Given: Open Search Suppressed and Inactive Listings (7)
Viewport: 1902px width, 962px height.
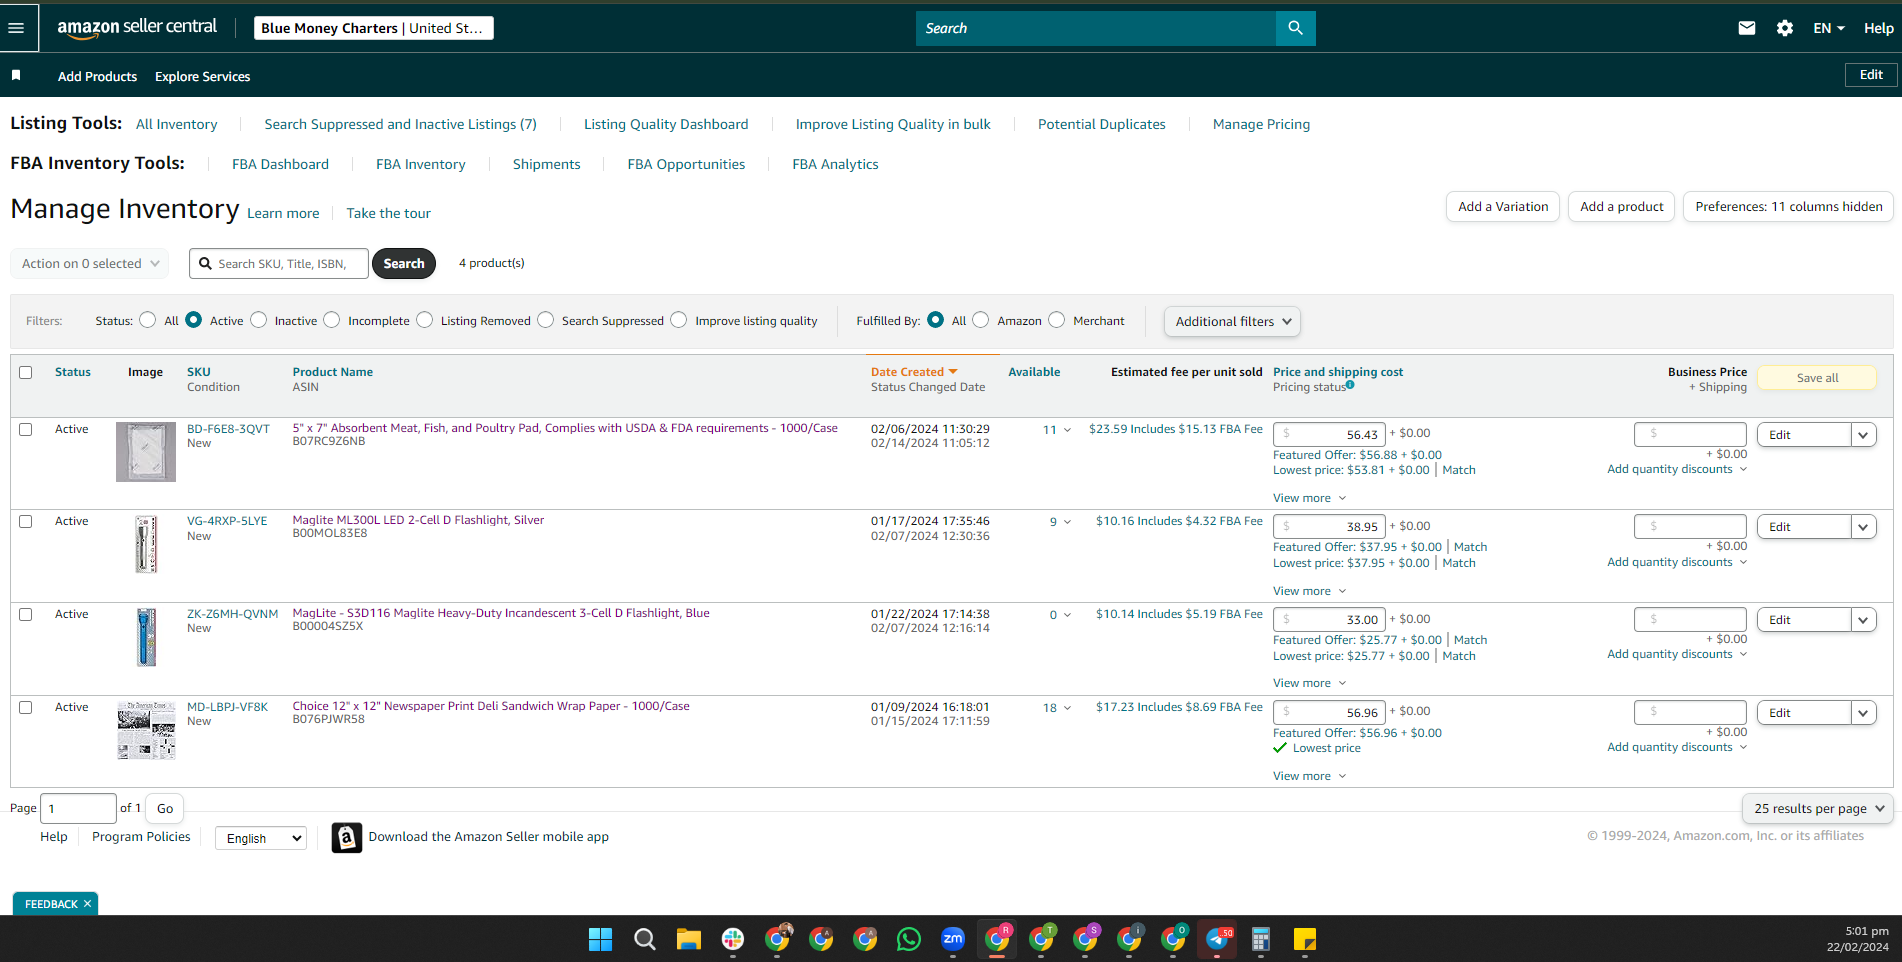Looking at the screenshot, I should click(400, 124).
